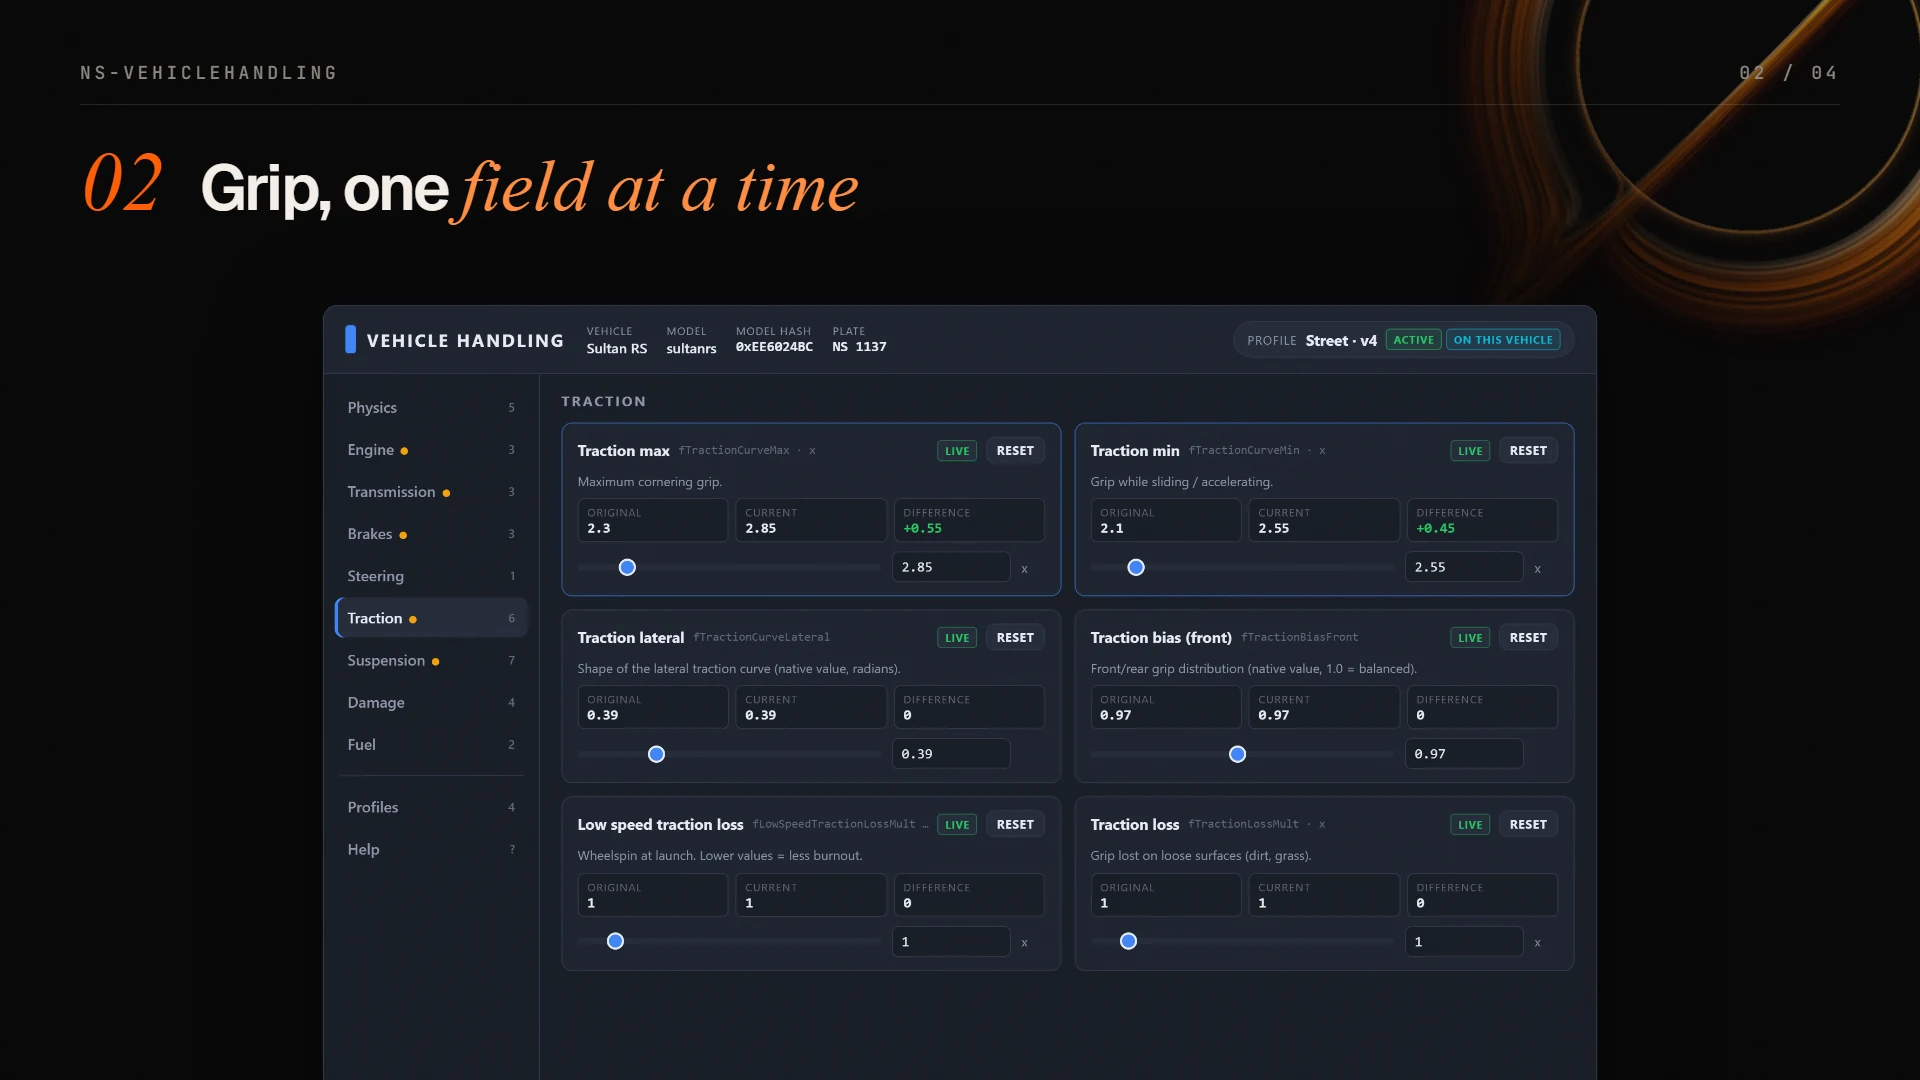Click the LIVE badge on Traction loss
This screenshot has height=1080, width=1920.
pos(1470,825)
